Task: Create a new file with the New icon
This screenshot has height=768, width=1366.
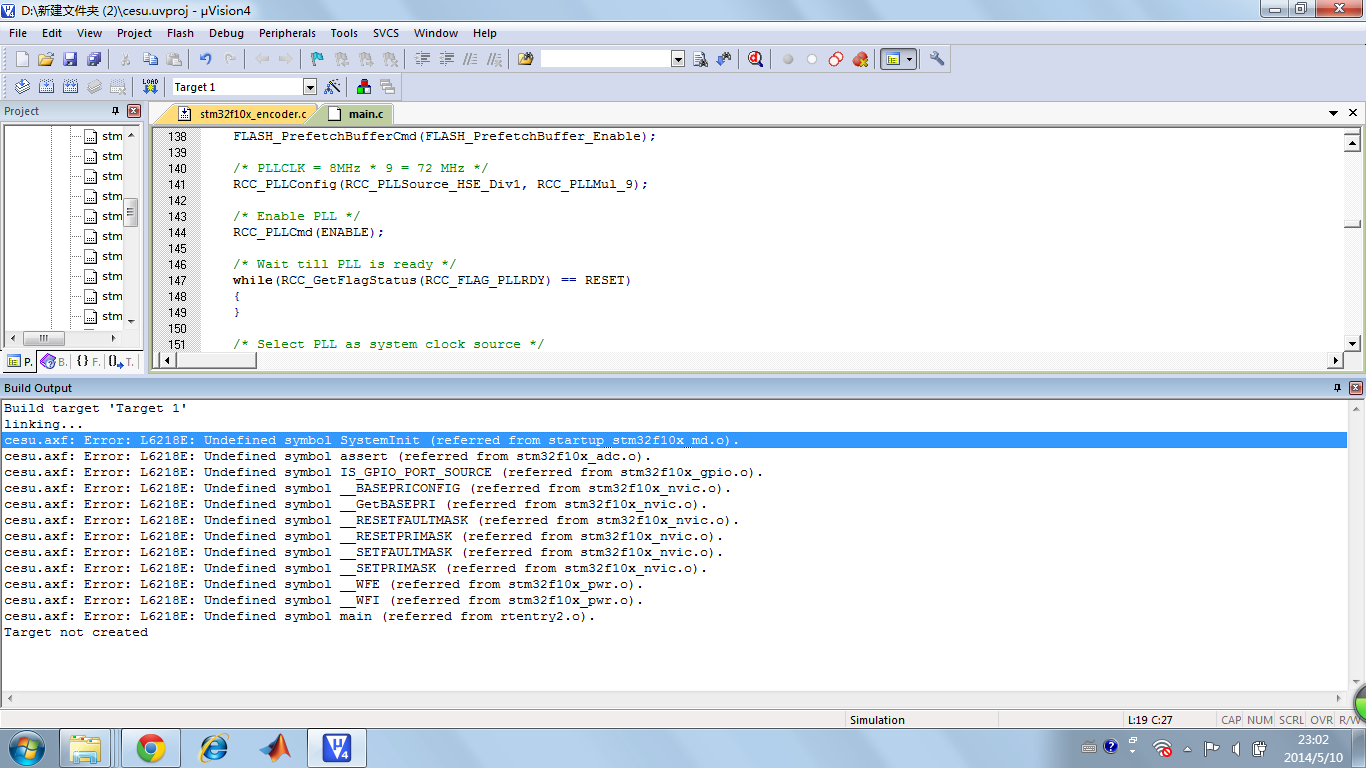Action: pyautogui.click(x=22, y=59)
